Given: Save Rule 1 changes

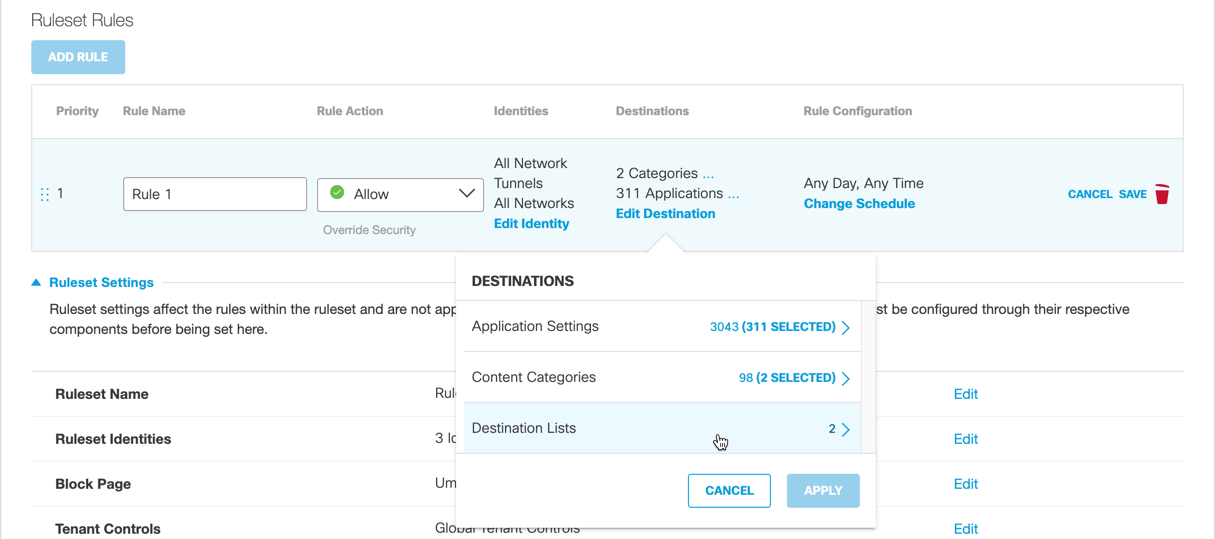Looking at the screenshot, I should pos(1132,194).
